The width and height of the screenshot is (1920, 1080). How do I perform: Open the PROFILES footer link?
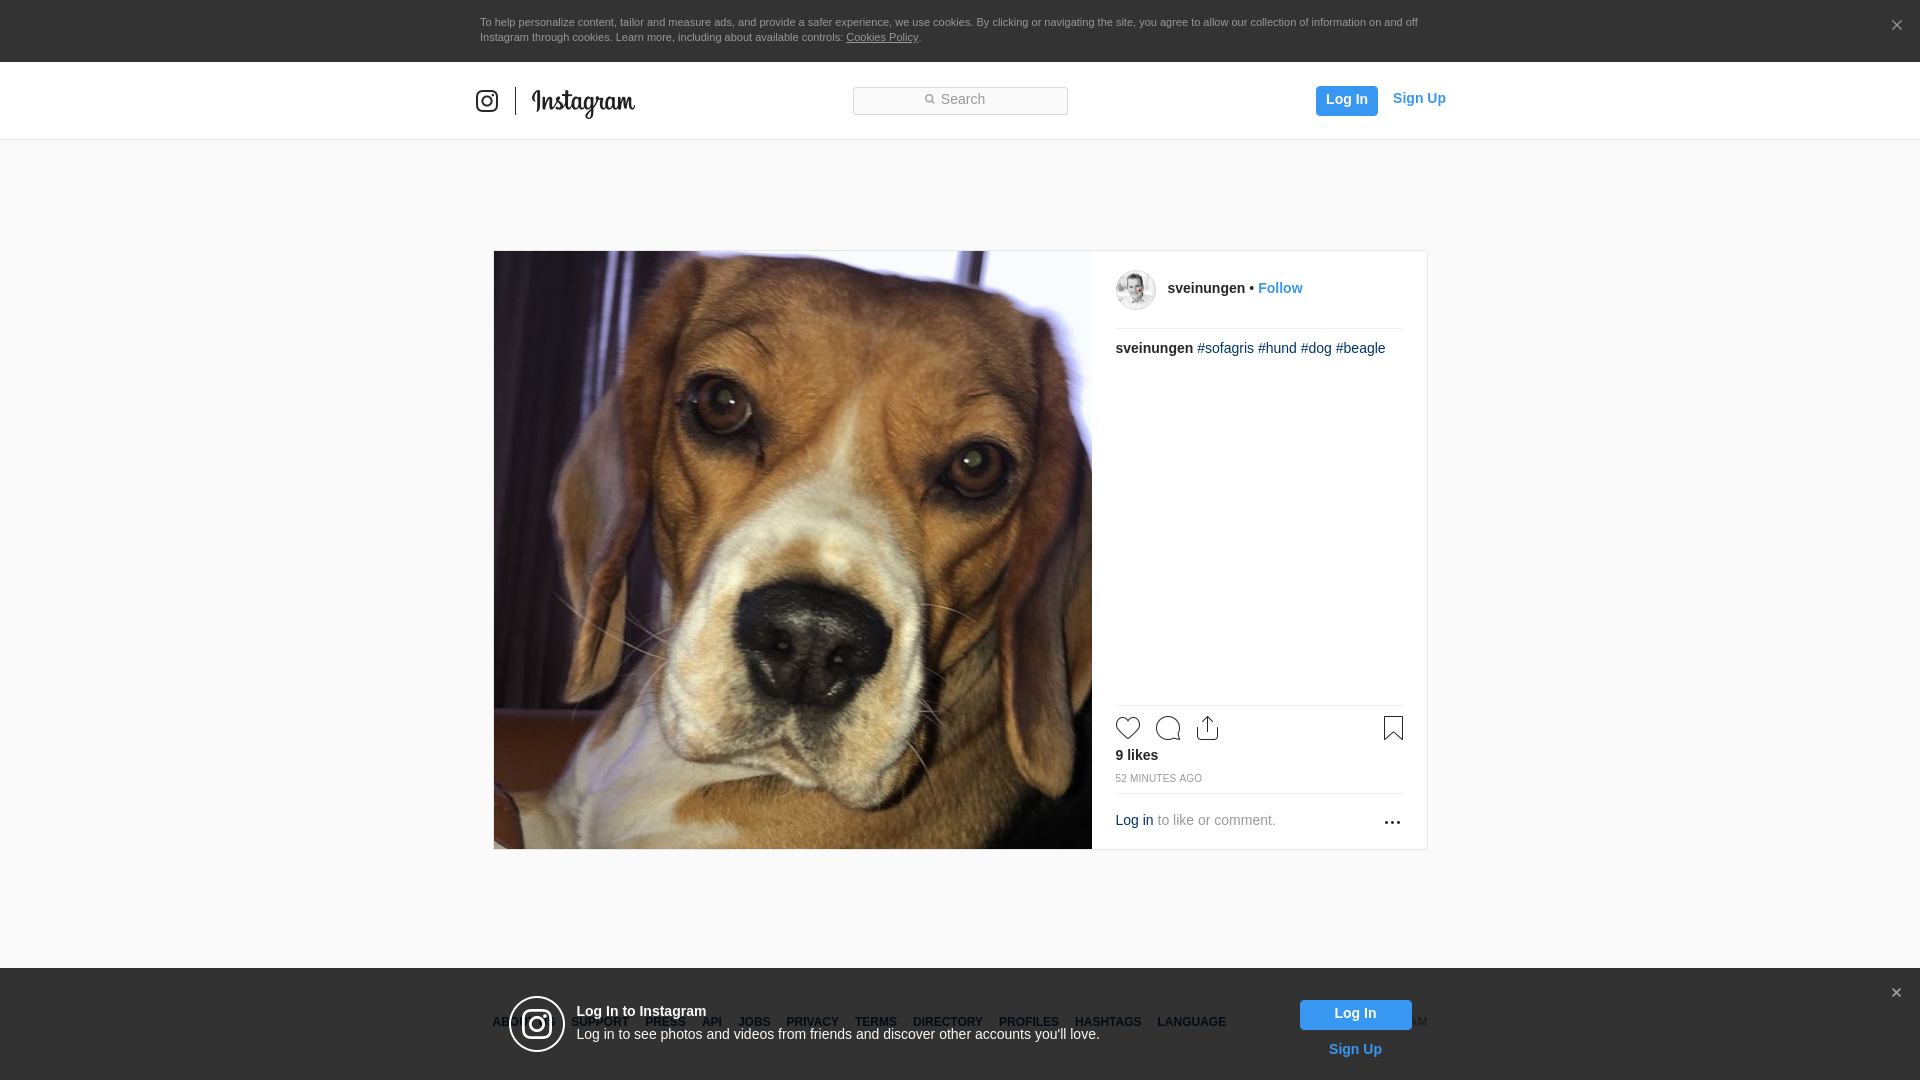coord(1028,1022)
